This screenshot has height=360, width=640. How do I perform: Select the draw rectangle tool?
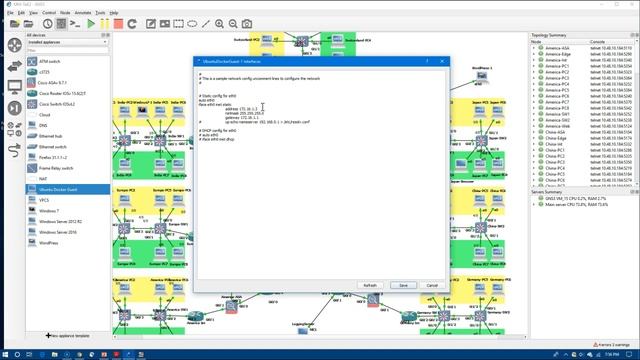click(178, 24)
